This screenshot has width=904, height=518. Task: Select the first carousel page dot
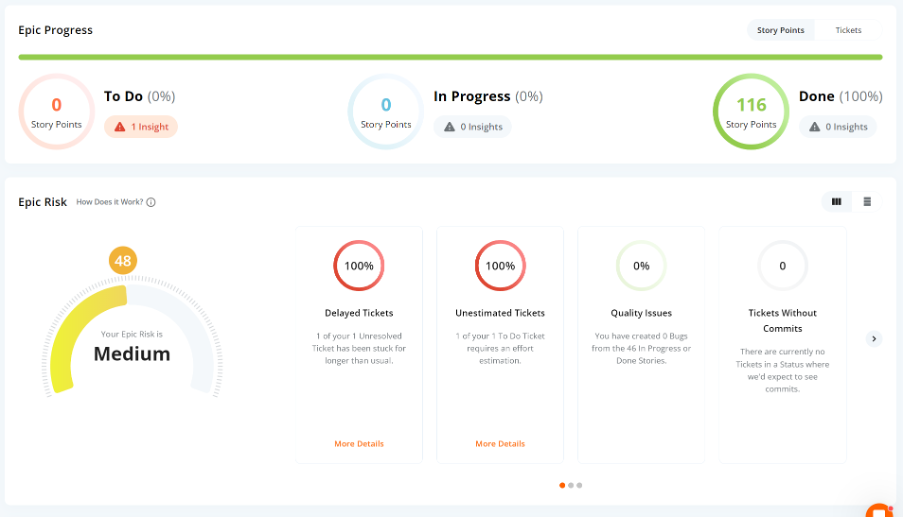pyautogui.click(x=562, y=485)
